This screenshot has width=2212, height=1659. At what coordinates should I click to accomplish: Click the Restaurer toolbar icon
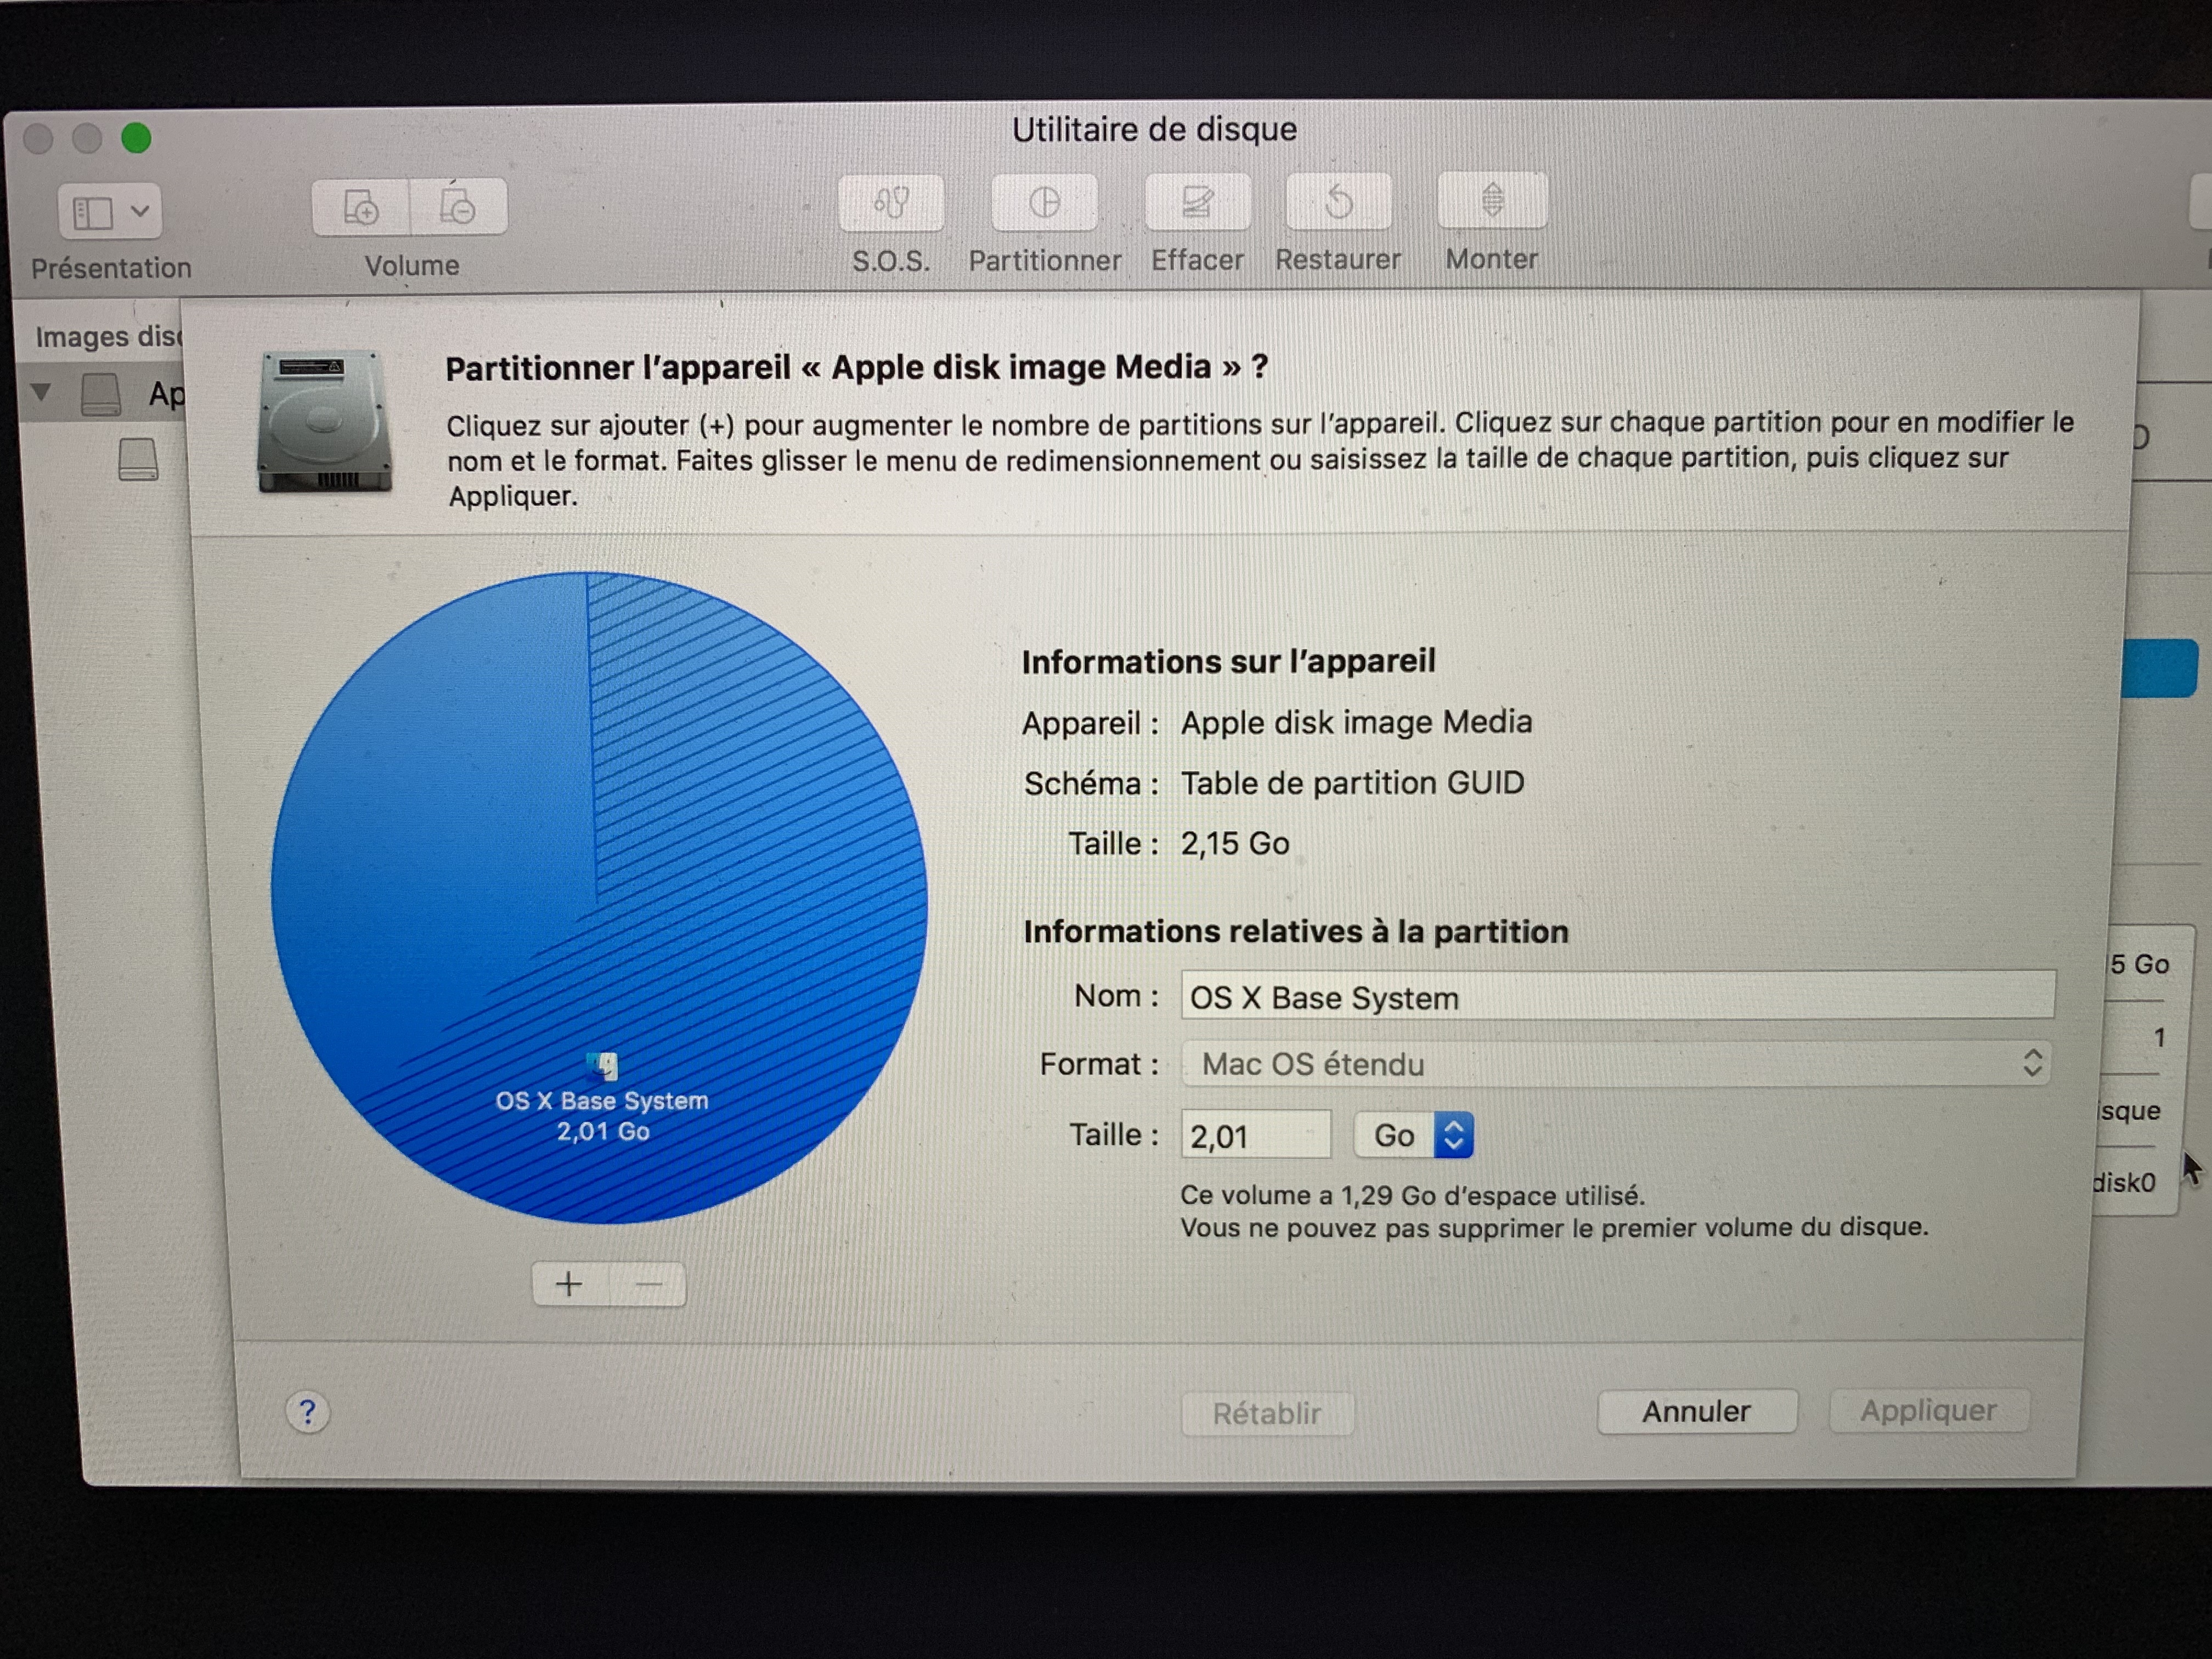1338,201
